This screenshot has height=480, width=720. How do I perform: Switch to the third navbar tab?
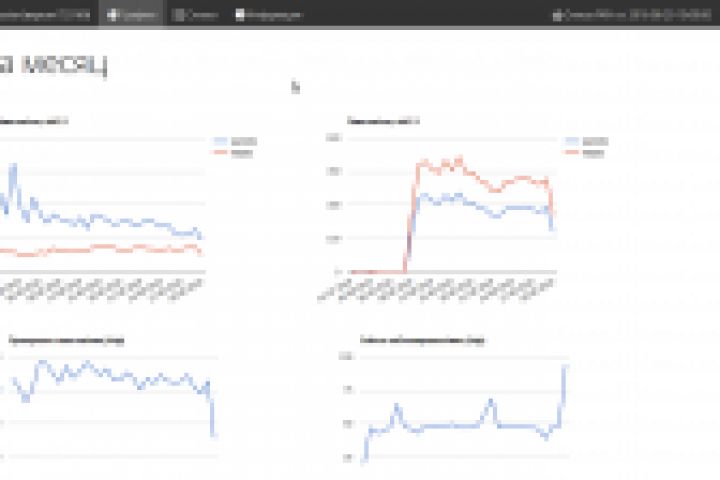click(x=269, y=15)
